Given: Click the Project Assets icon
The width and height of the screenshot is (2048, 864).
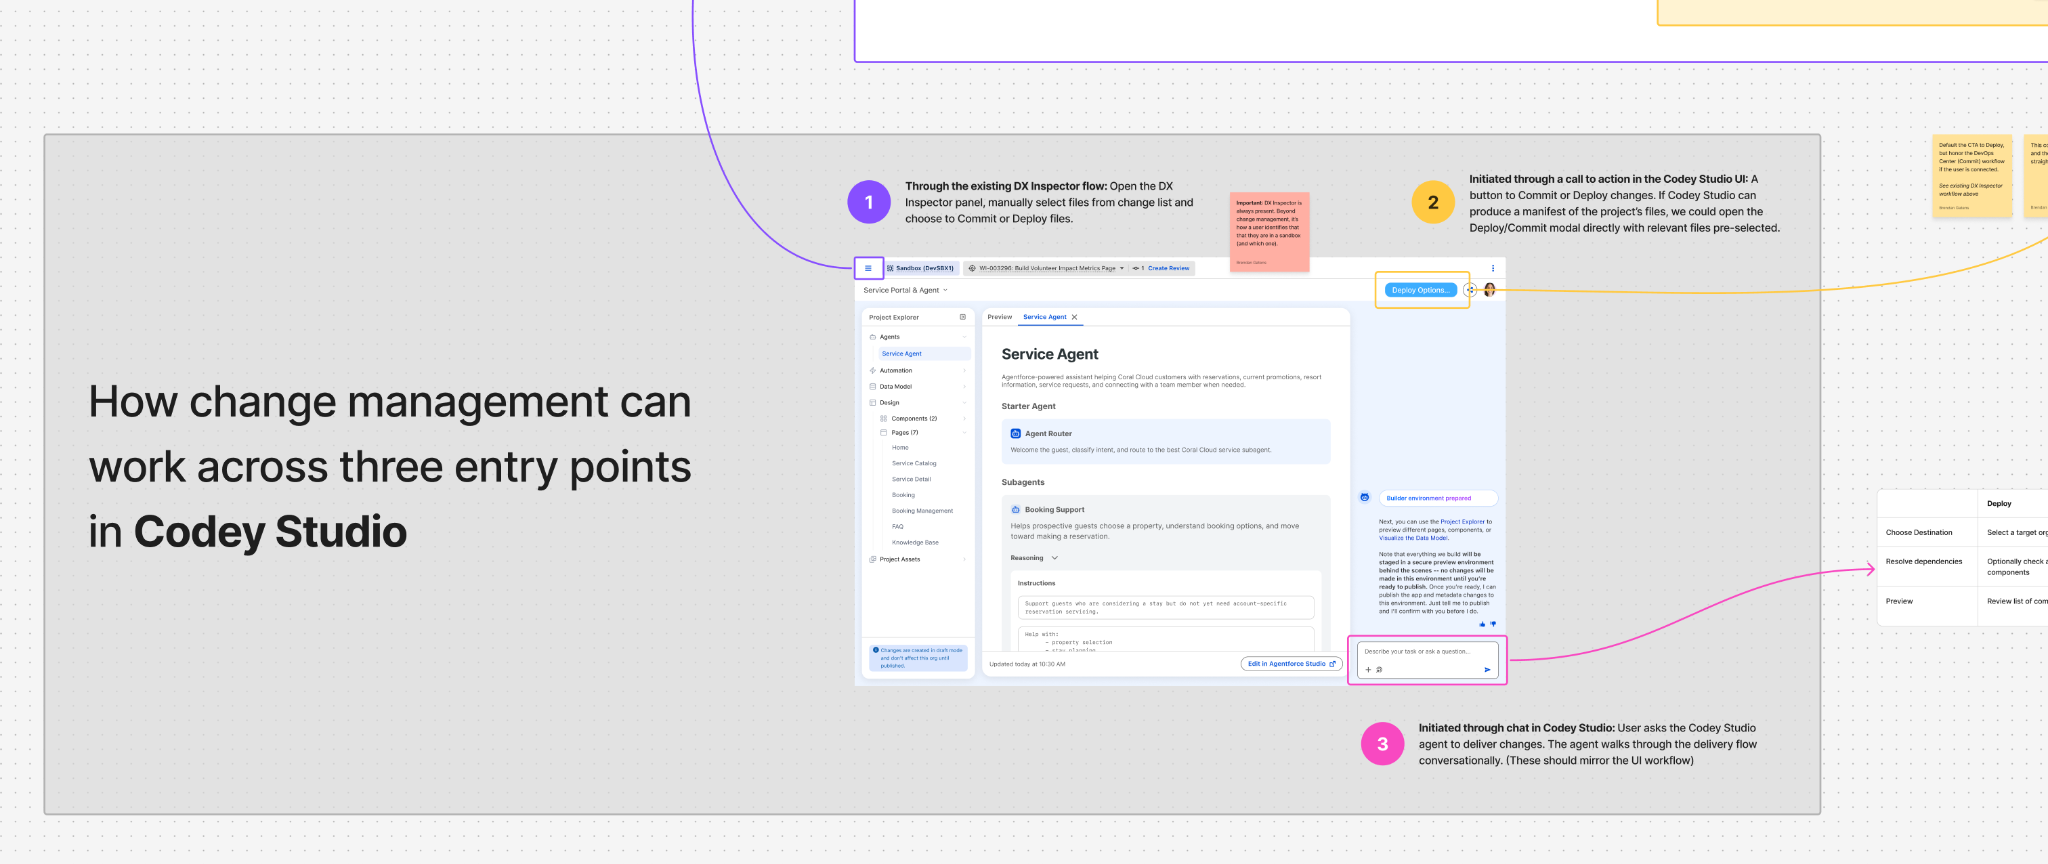Looking at the screenshot, I should click(873, 559).
